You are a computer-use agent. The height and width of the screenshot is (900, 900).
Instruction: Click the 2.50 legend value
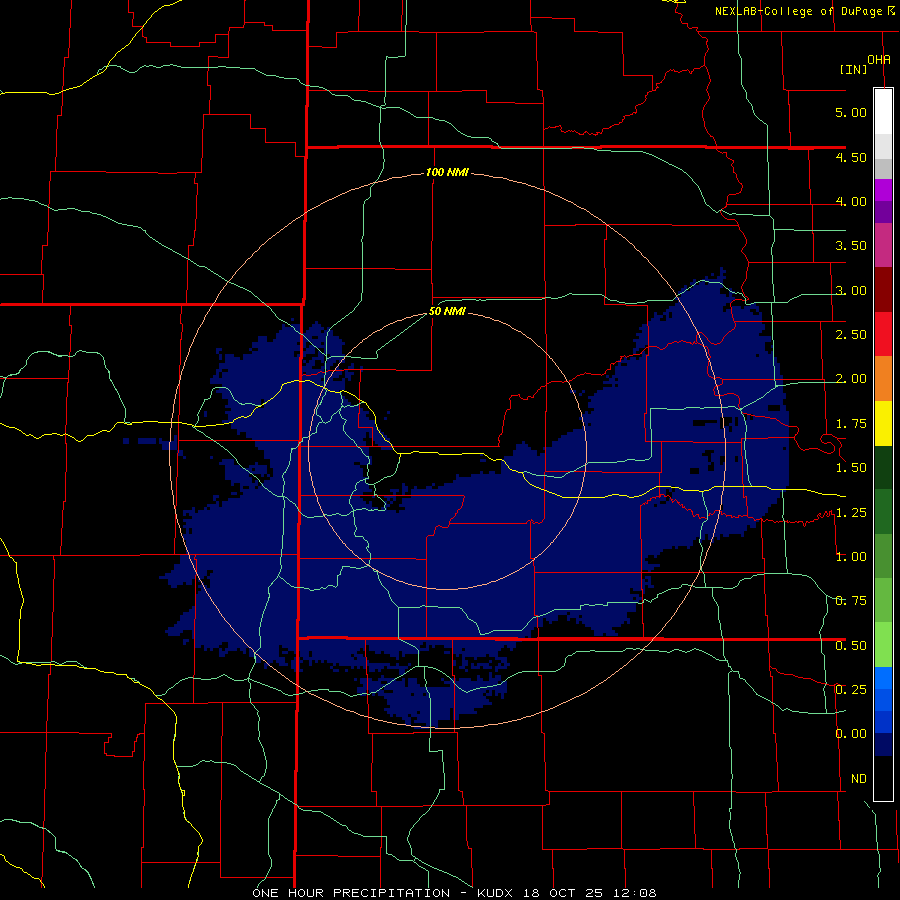coord(851,335)
